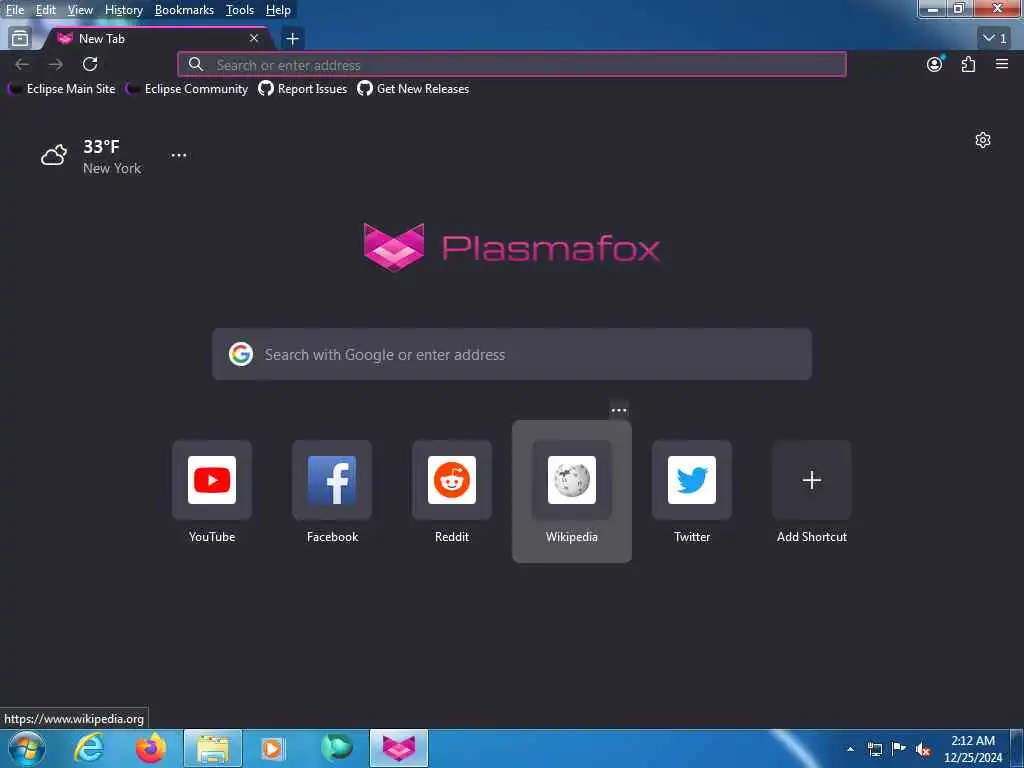Launch Internet Explorer from taskbar
The image size is (1024, 768).
88,748
